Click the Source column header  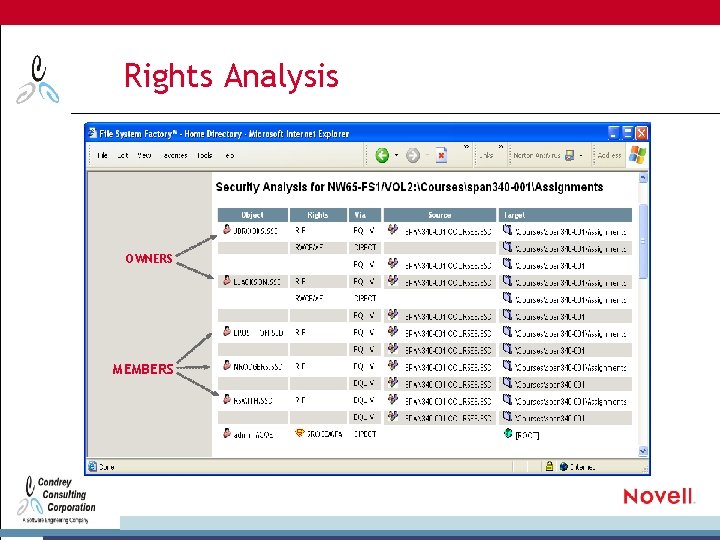[x=439, y=215]
